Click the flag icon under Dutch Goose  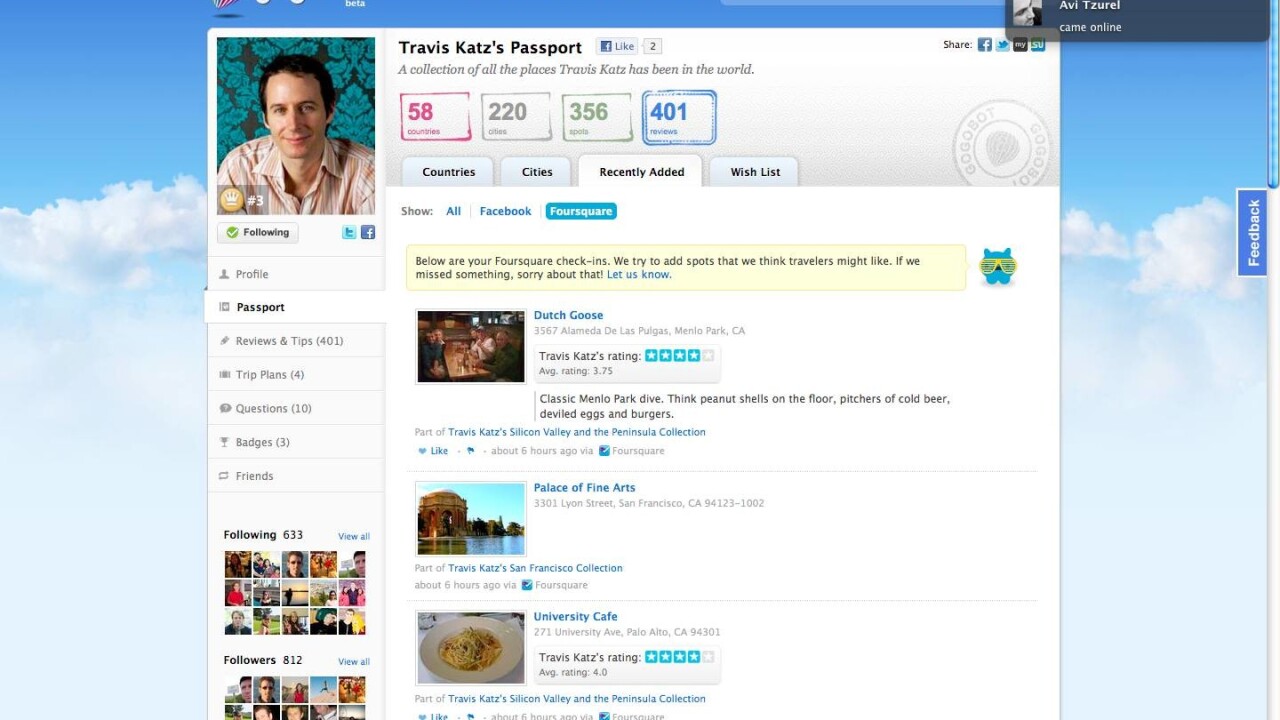471,451
